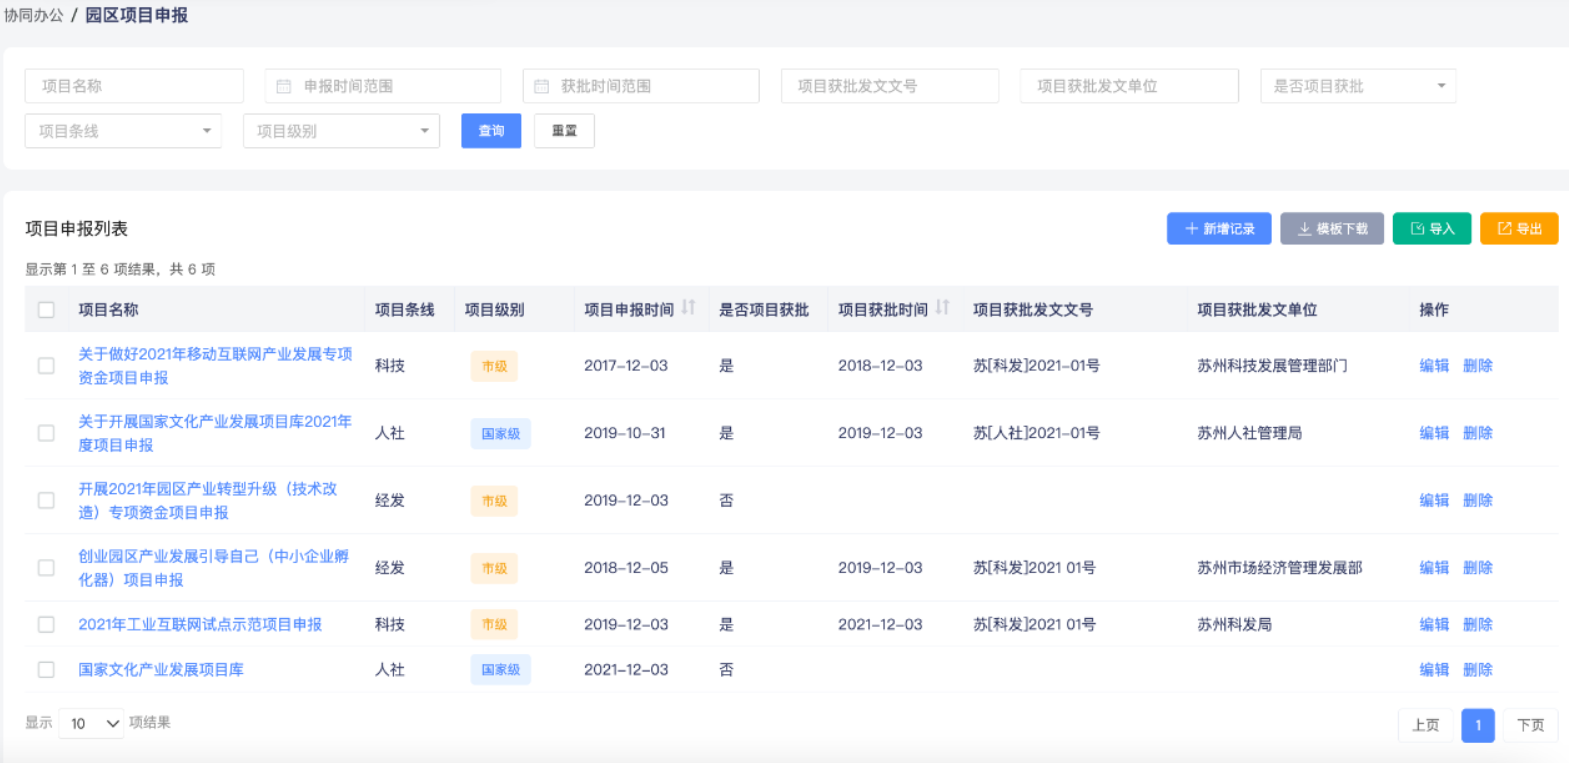Check the box for 国家文化产业发展项目库 row
This screenshot has height=763, width=1569.
pos(46,670)
